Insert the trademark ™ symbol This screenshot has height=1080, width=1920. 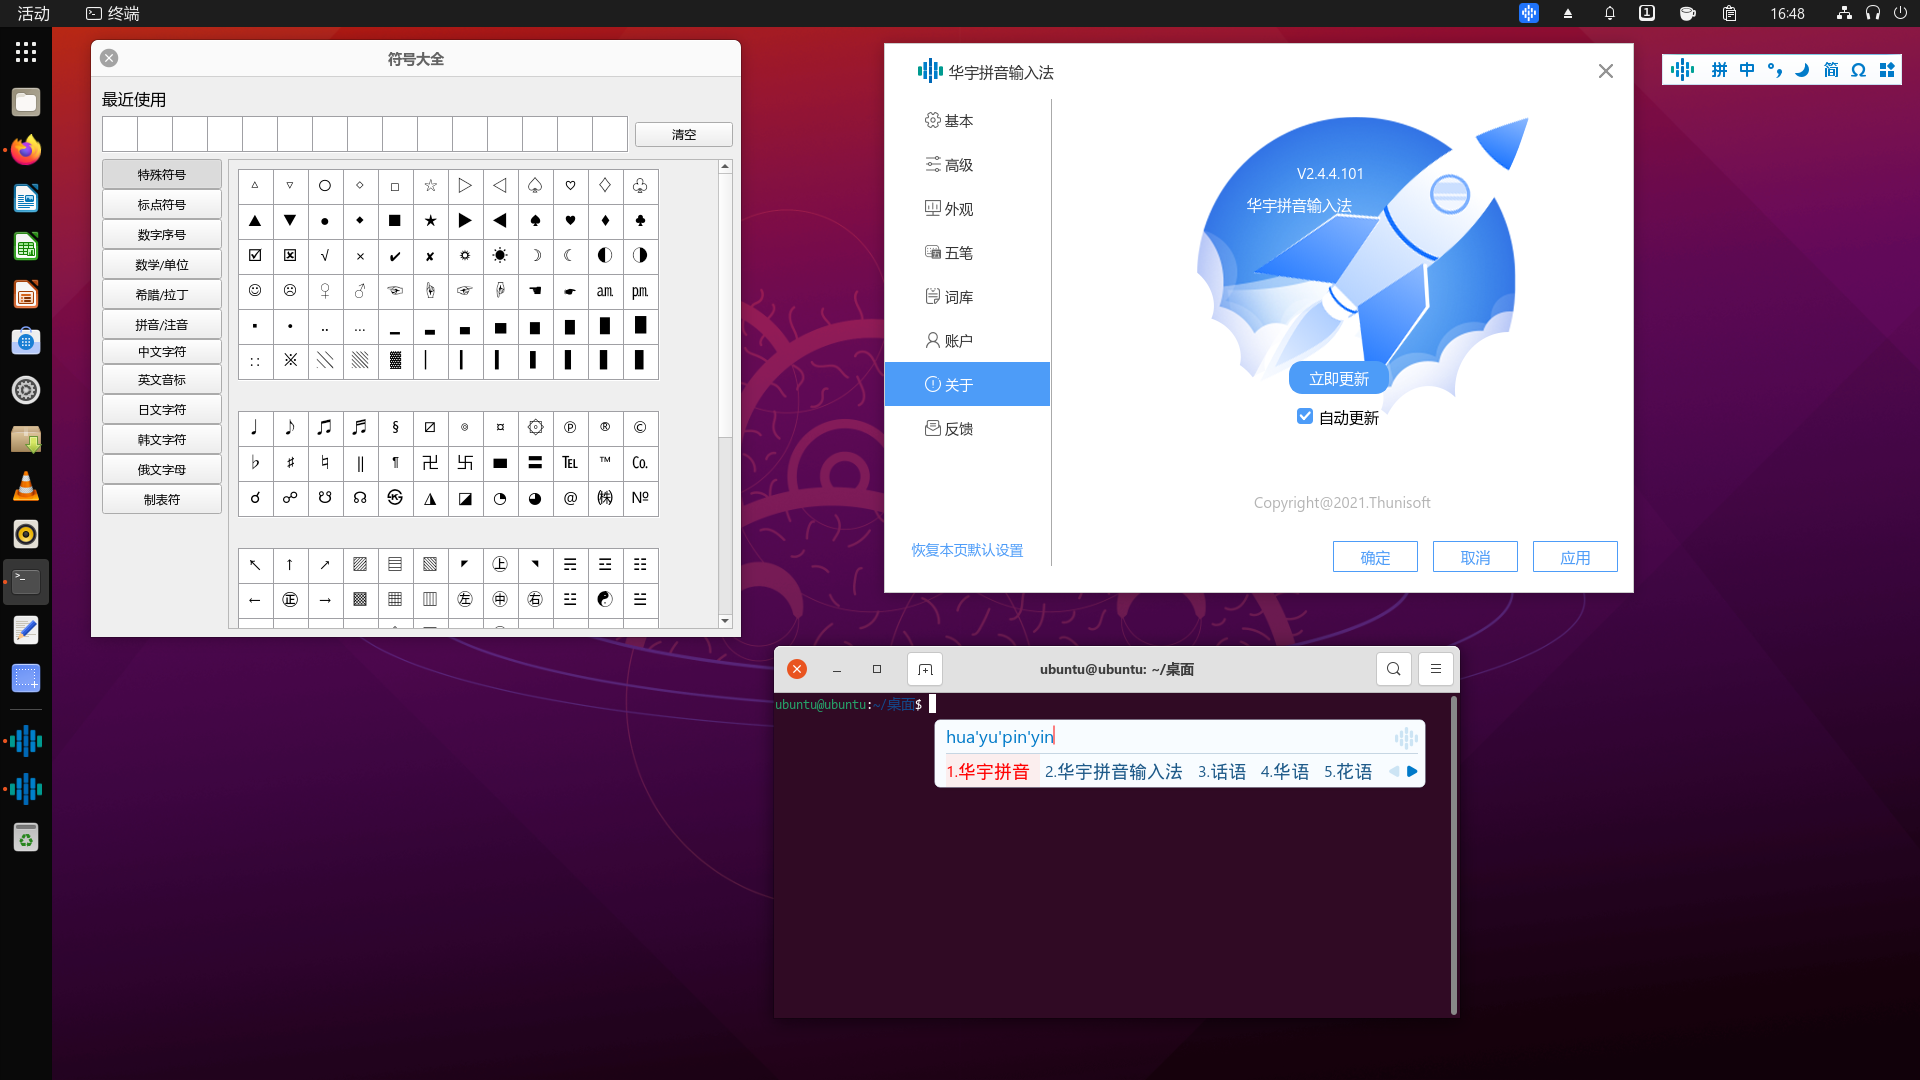pos(605,463)
